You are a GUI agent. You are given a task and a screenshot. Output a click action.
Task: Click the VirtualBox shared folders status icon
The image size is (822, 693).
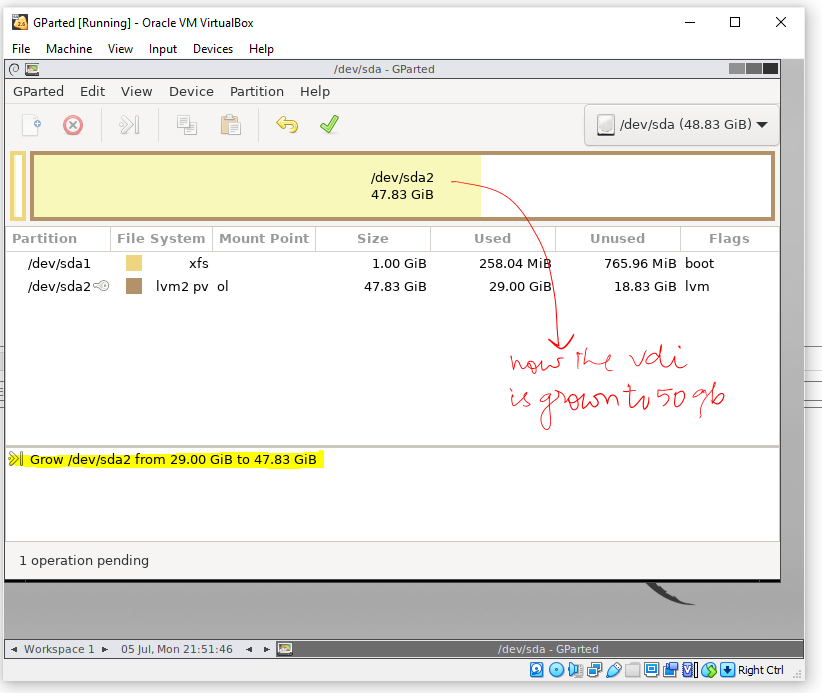click(x=632, y=670)
